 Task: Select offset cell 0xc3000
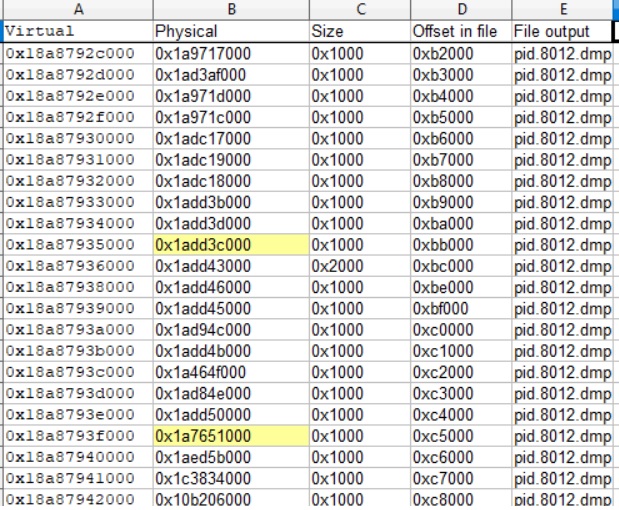[461, 394]
